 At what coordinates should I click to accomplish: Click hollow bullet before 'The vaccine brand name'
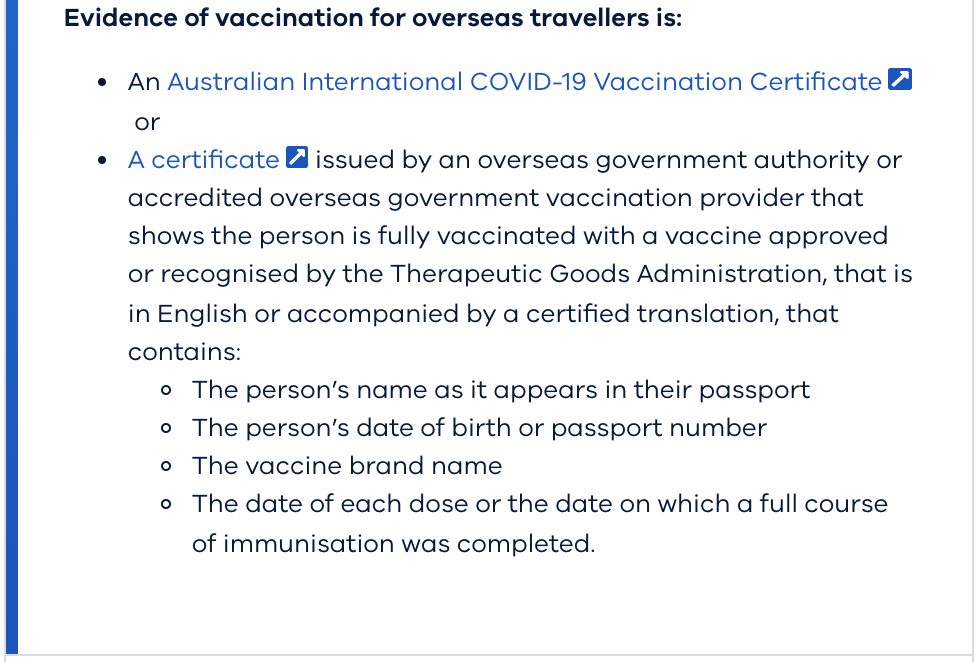coord(166,466)
